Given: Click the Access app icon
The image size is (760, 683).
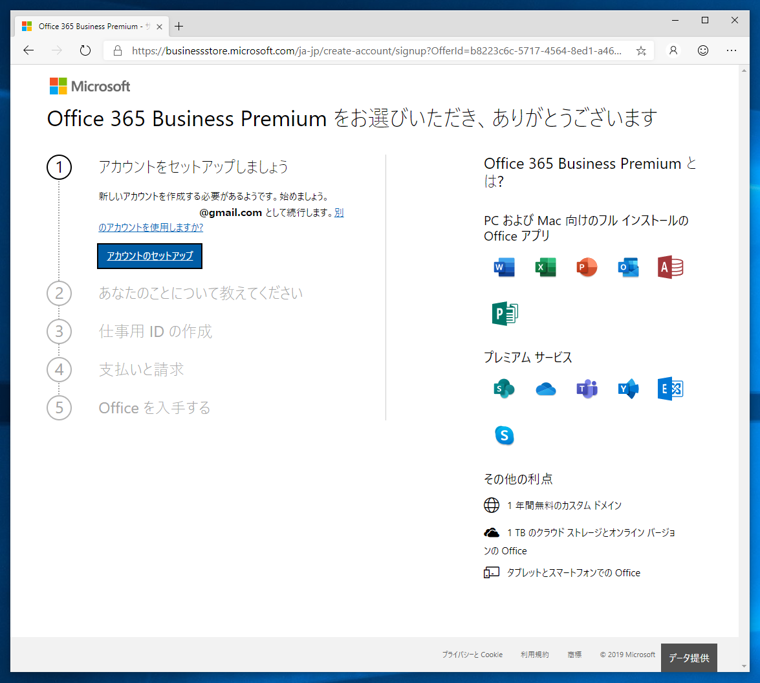Looking at the screenshot, I should pos(670,267).
